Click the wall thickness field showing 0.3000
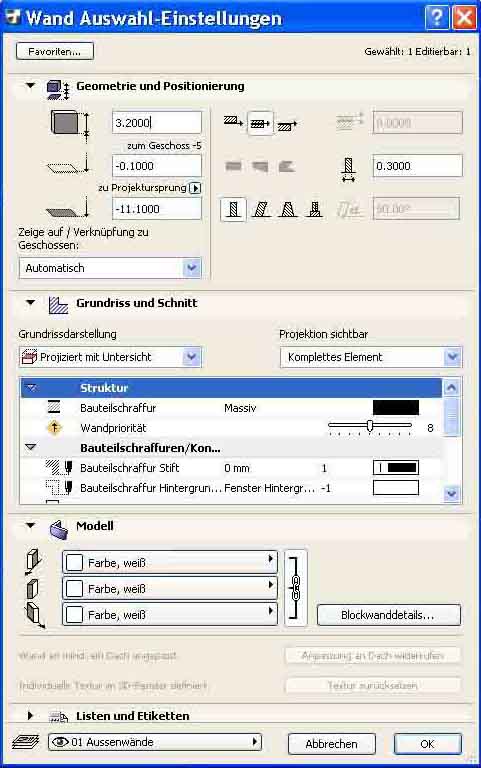Viewport: 481px width, 768px height. point(417,166)
